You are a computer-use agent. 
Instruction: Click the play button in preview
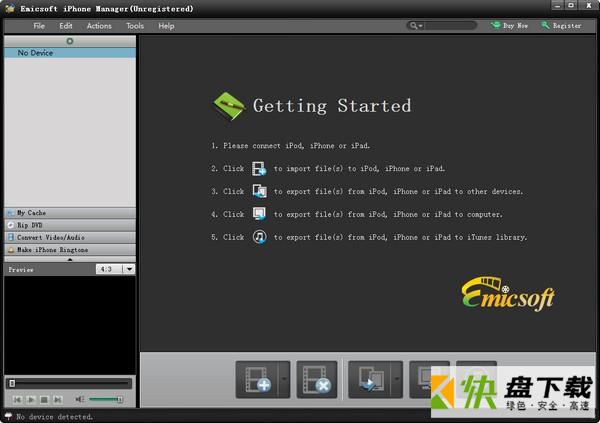[31, 400]
